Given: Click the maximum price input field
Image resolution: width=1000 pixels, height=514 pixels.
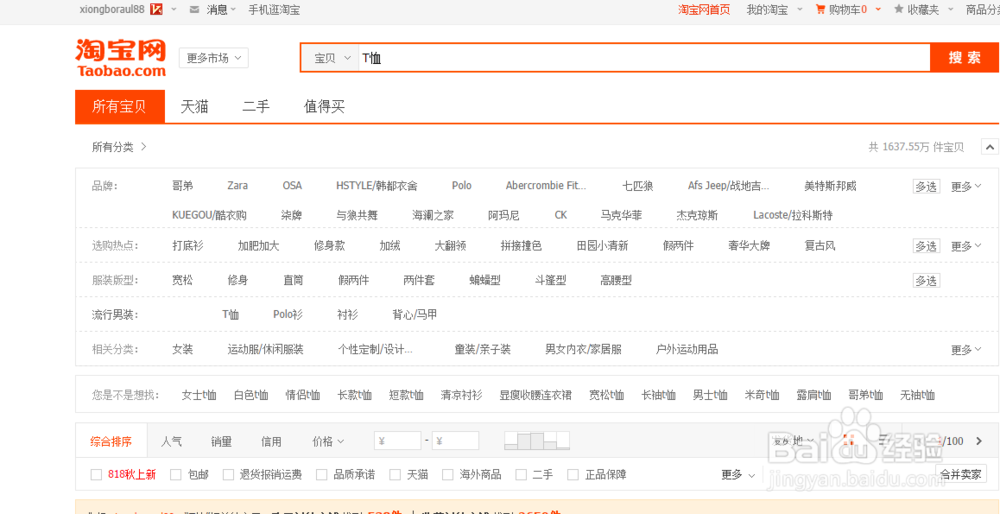Looking at the screenshot, I should point(455,441).
